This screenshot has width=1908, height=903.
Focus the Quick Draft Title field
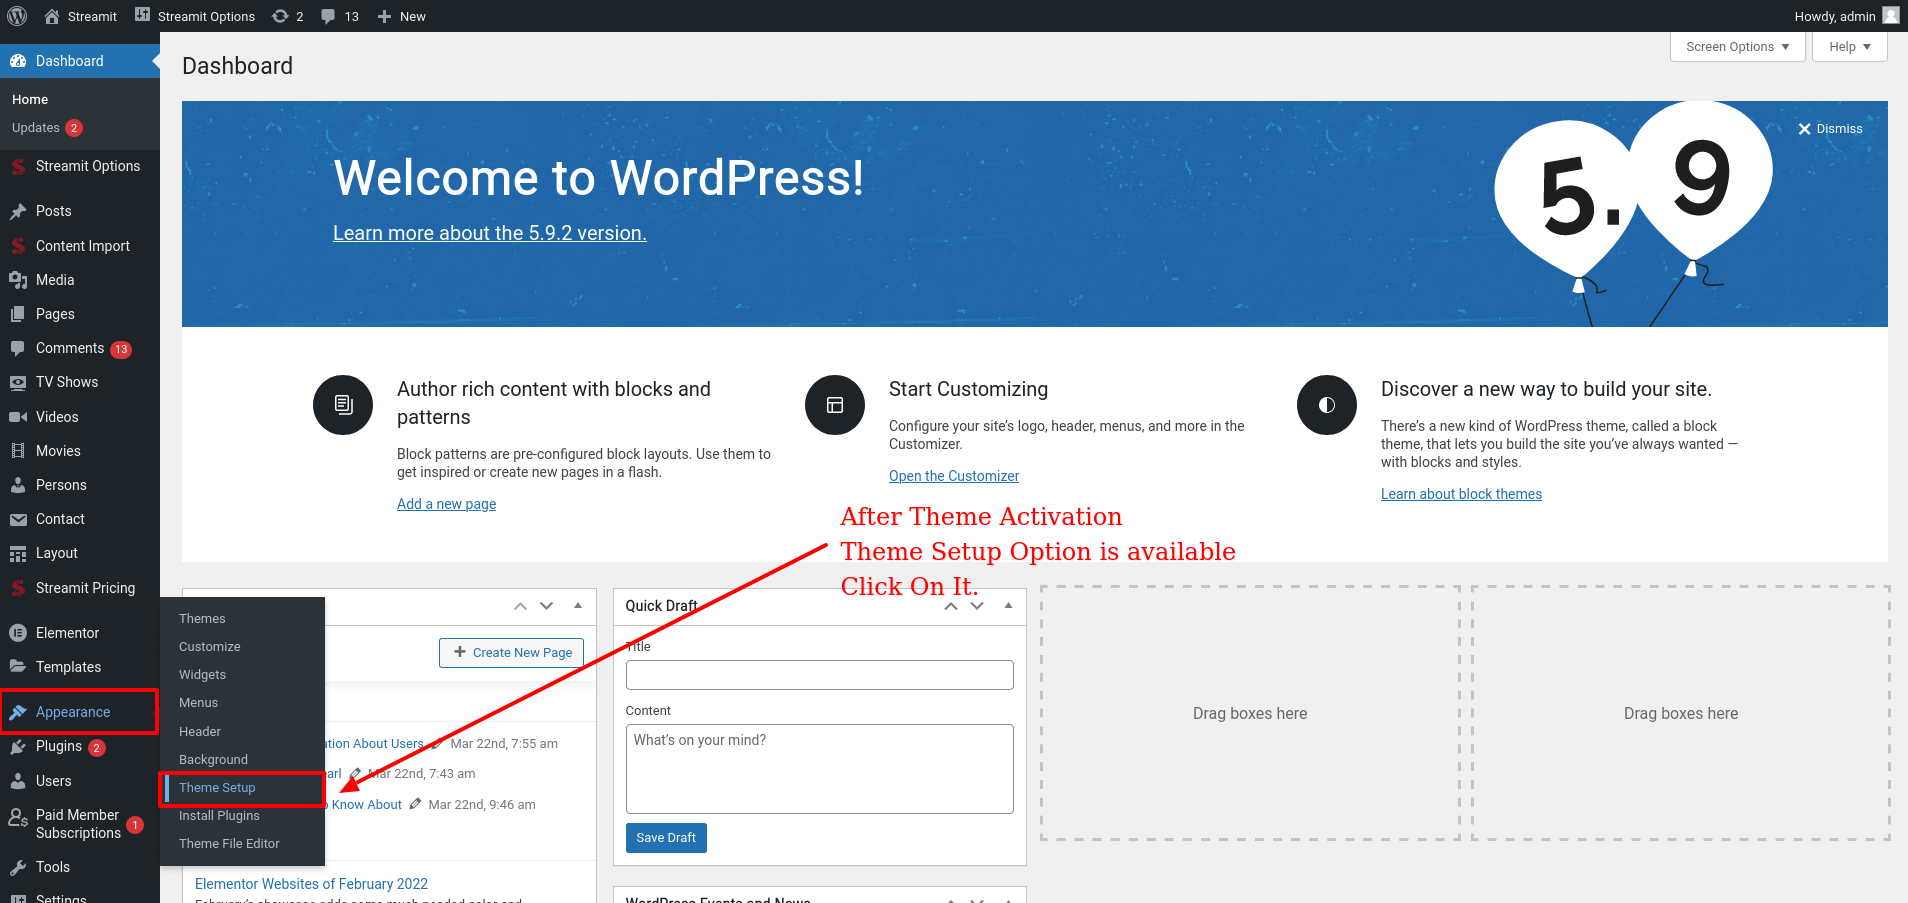pyautogui.click(x=820, y=675)
